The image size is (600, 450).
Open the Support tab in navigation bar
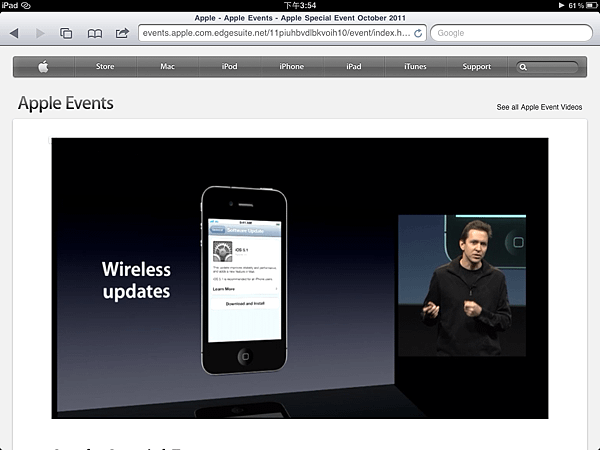coord(477,67)
